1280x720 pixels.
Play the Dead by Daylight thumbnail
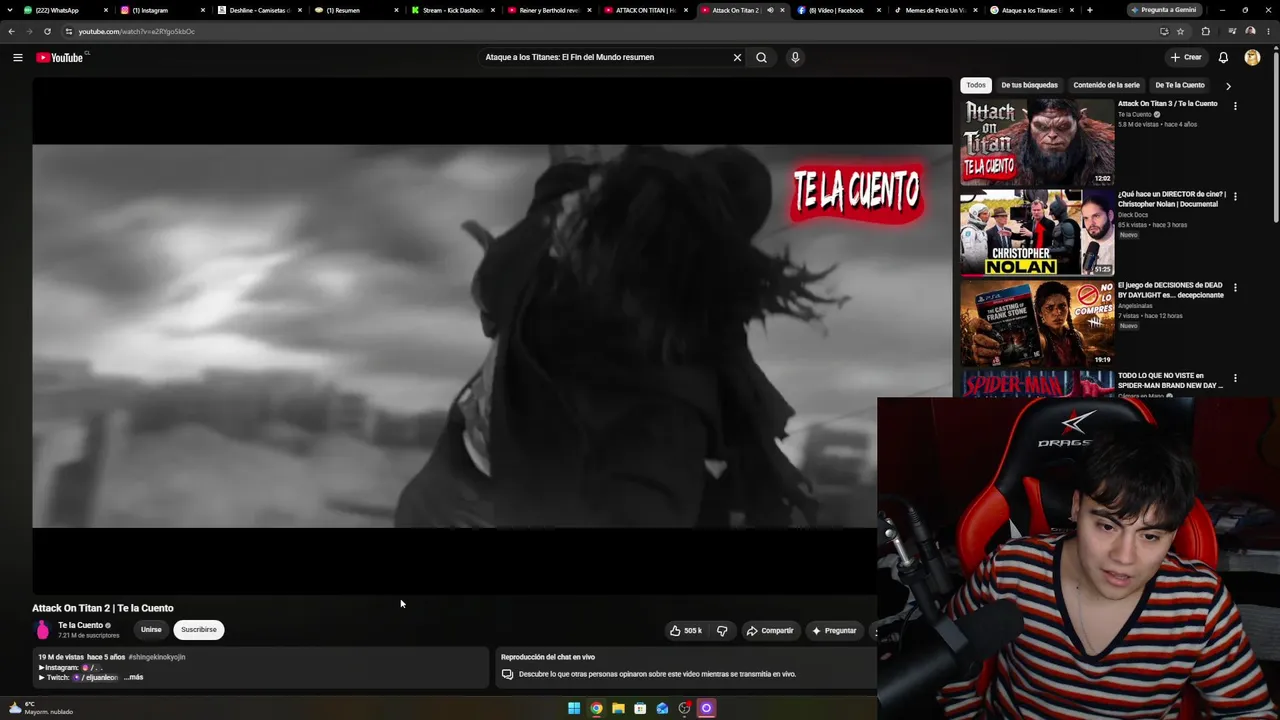1037,323
